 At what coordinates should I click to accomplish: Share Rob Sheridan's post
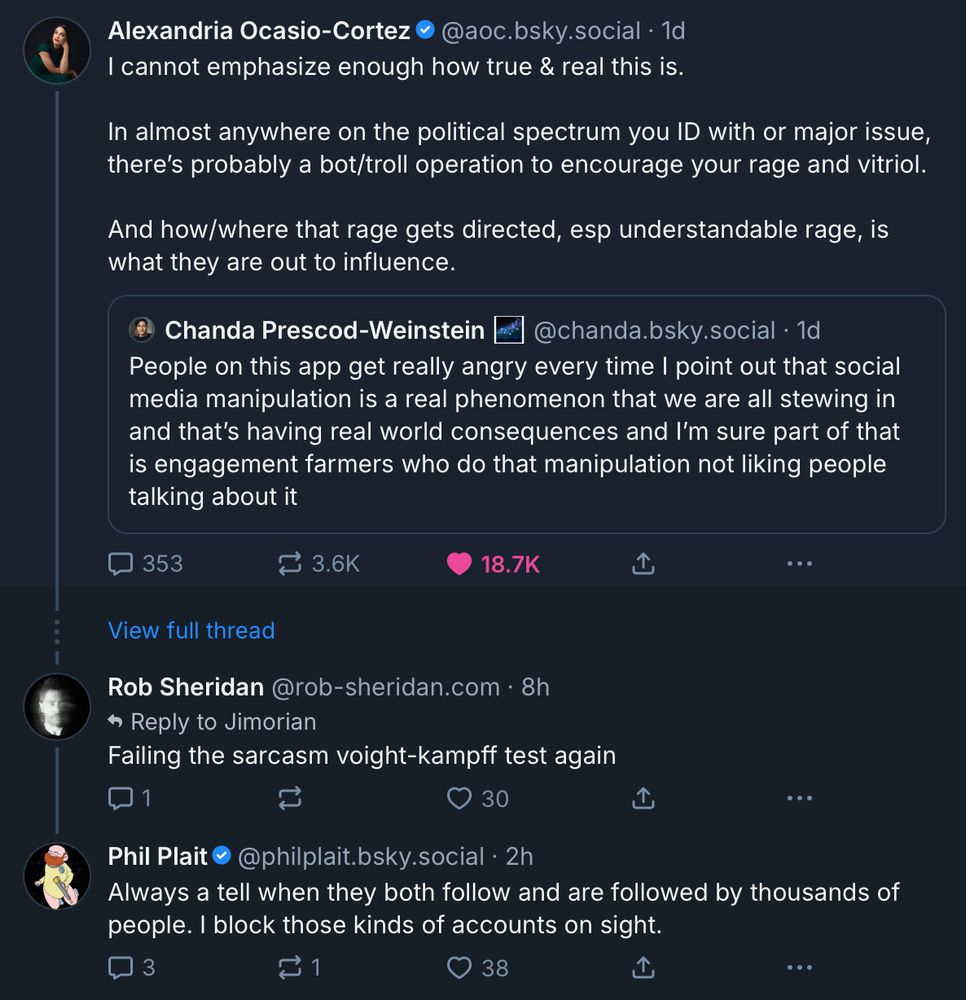click(643, 798)
